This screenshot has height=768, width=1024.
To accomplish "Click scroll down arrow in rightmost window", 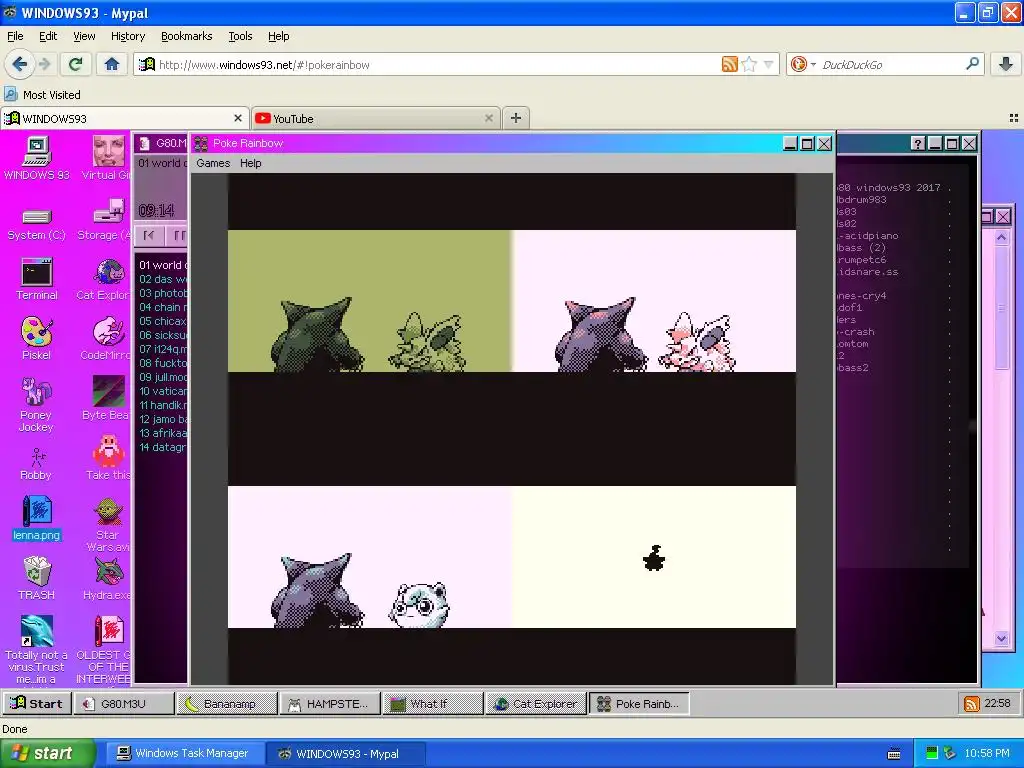I will tap(1002, 639).
